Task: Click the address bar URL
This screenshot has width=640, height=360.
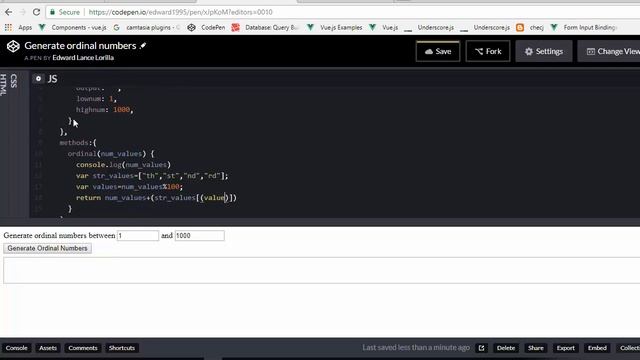Action: pos(180,12)
